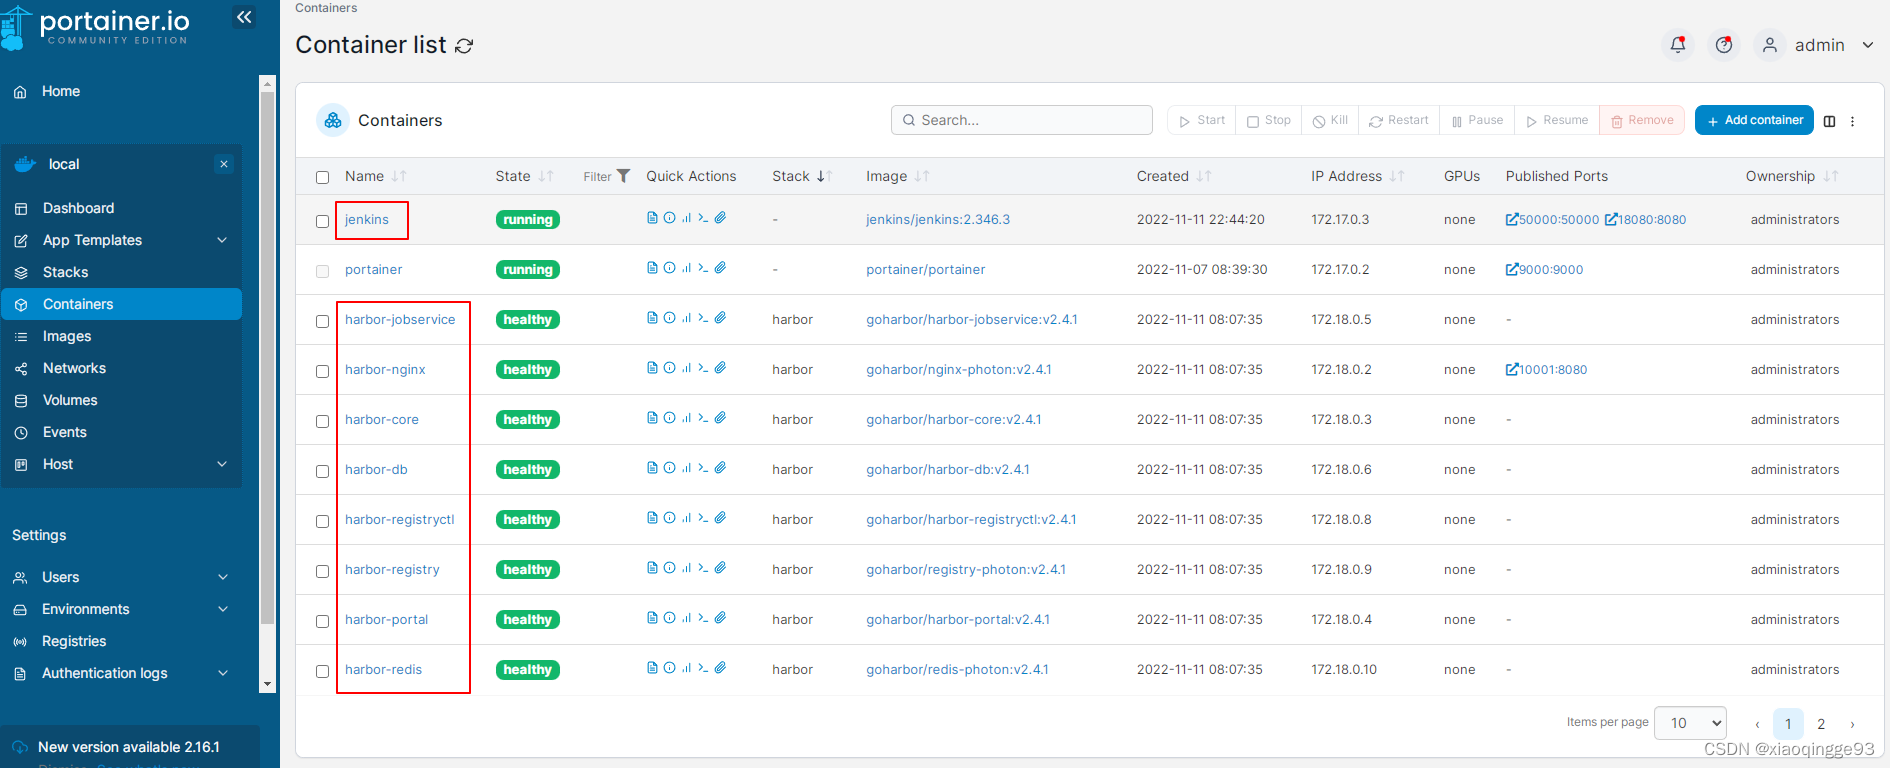The width and height of the screenshot is (1890, 768).
Task: Click the Add container button
Action: tap(1754, 120)
